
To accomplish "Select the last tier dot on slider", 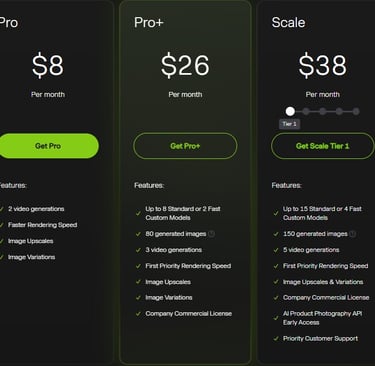I will pyautogui.click(x=356, y=111).
